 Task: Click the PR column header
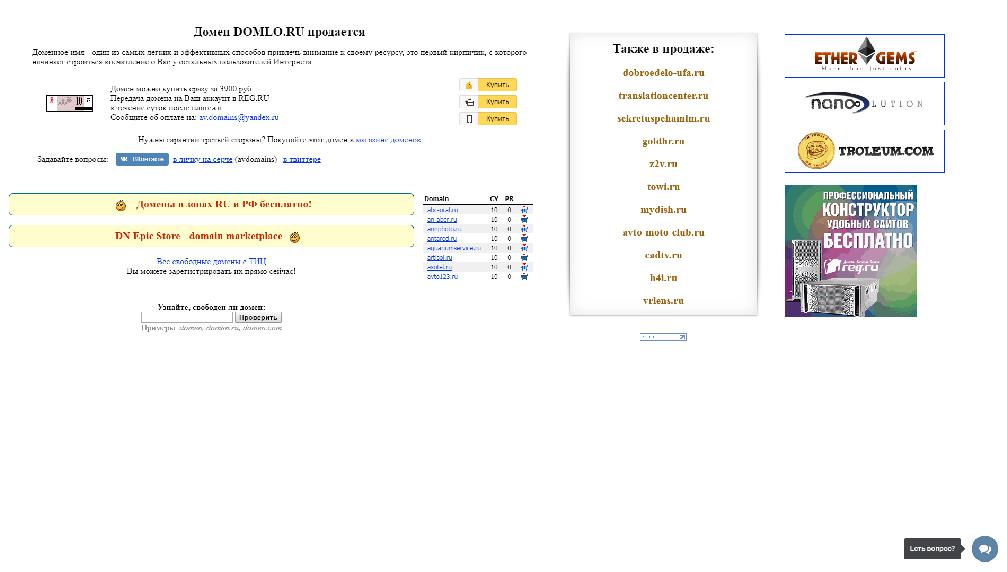pos(509,199)
